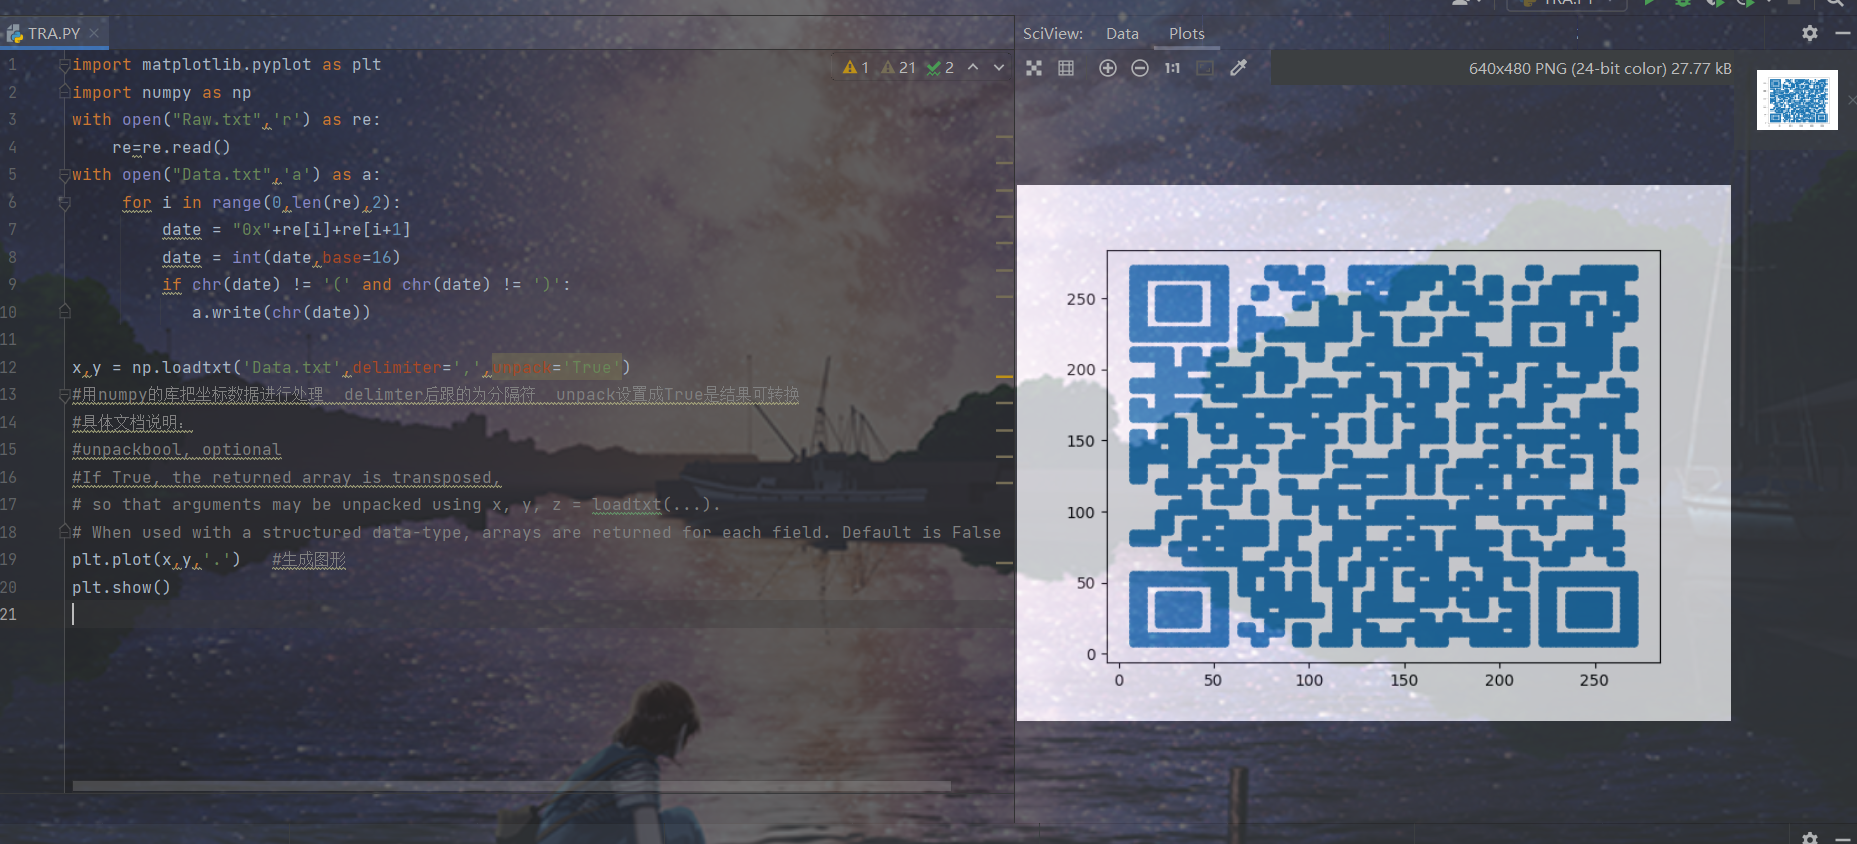Image resolution: width=1857 pixels, height=844 pixels.
Task: Collapse the import block on line 1
Action: [64, 65]
